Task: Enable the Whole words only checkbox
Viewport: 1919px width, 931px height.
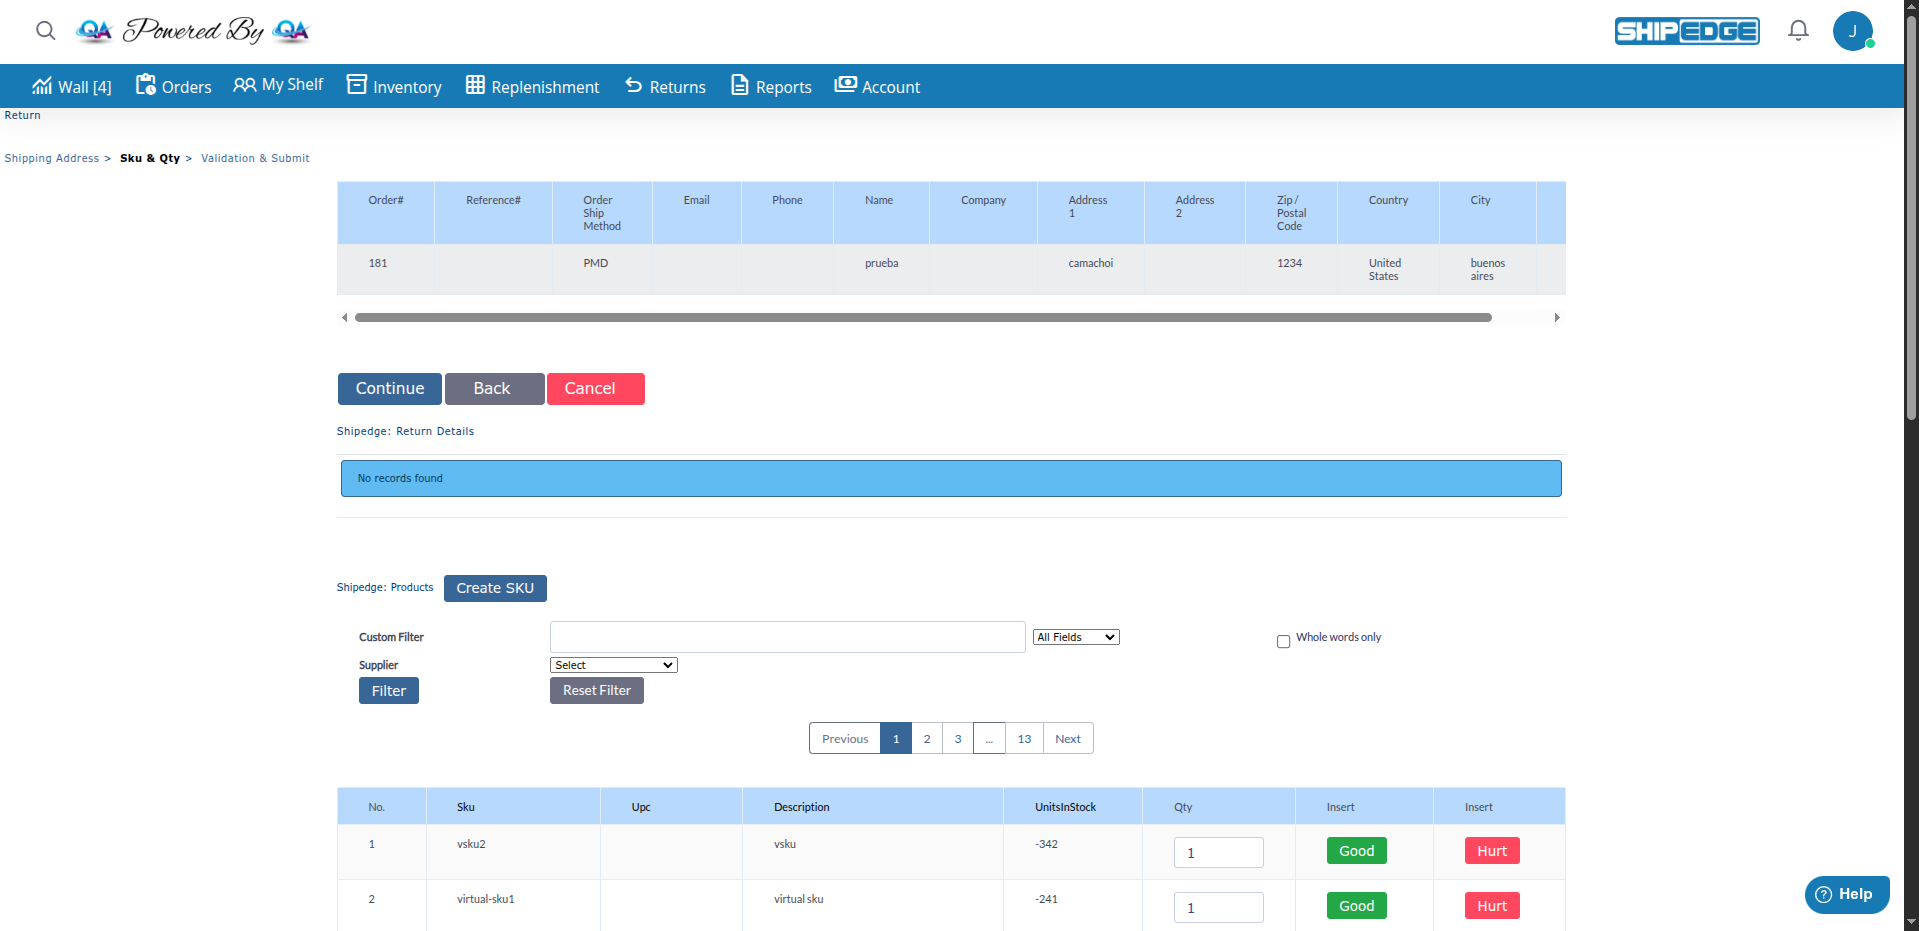Action: 1283,642
